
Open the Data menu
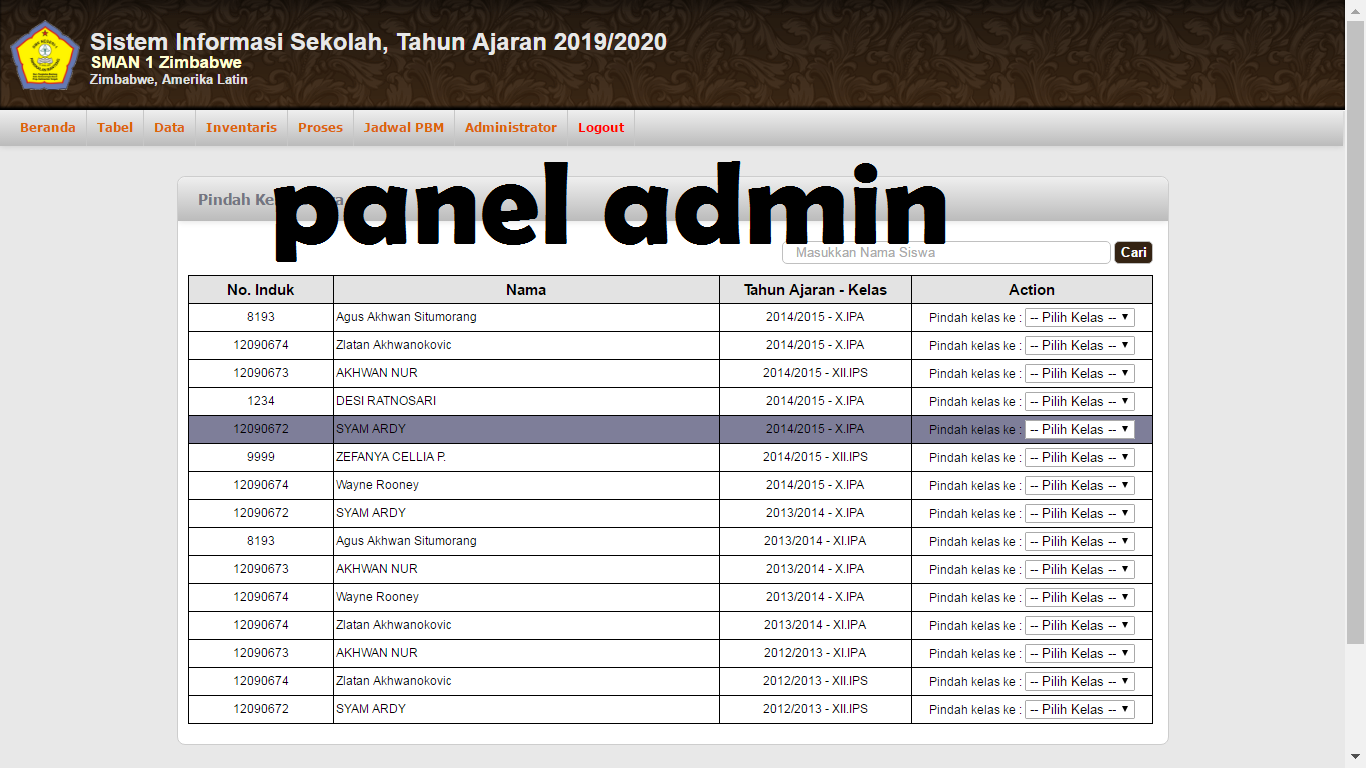coord(169,128)
